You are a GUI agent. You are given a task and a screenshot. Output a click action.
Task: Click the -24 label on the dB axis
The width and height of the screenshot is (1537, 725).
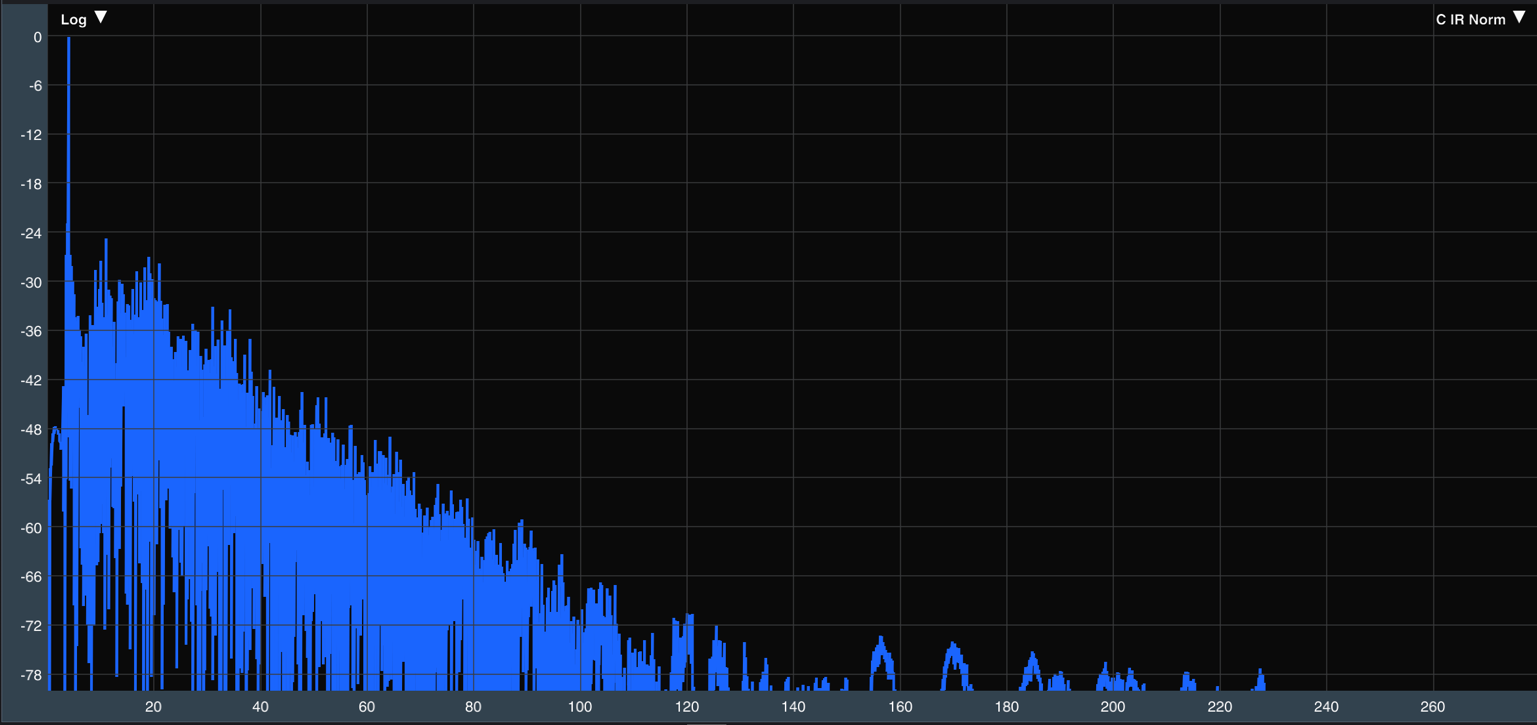33,233
